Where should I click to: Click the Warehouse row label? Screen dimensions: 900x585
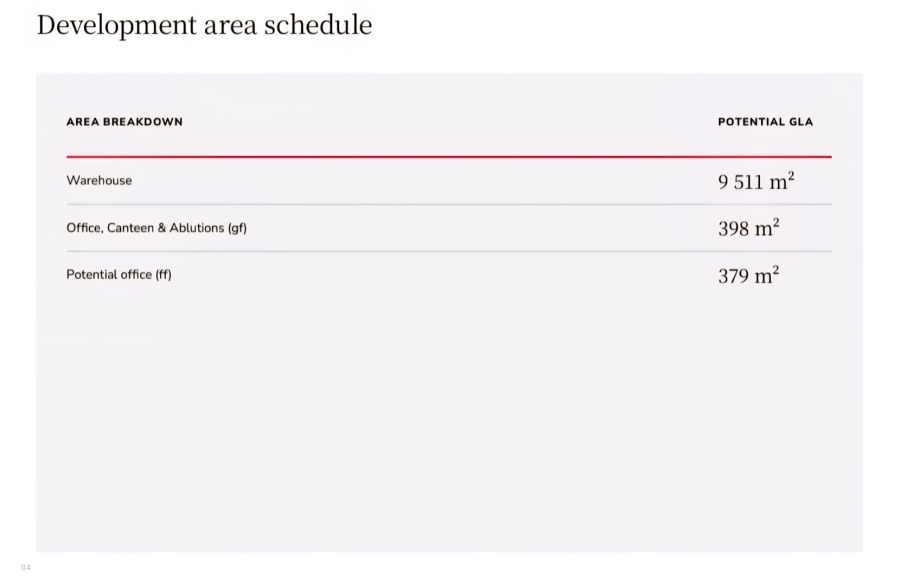click(99, 180)
